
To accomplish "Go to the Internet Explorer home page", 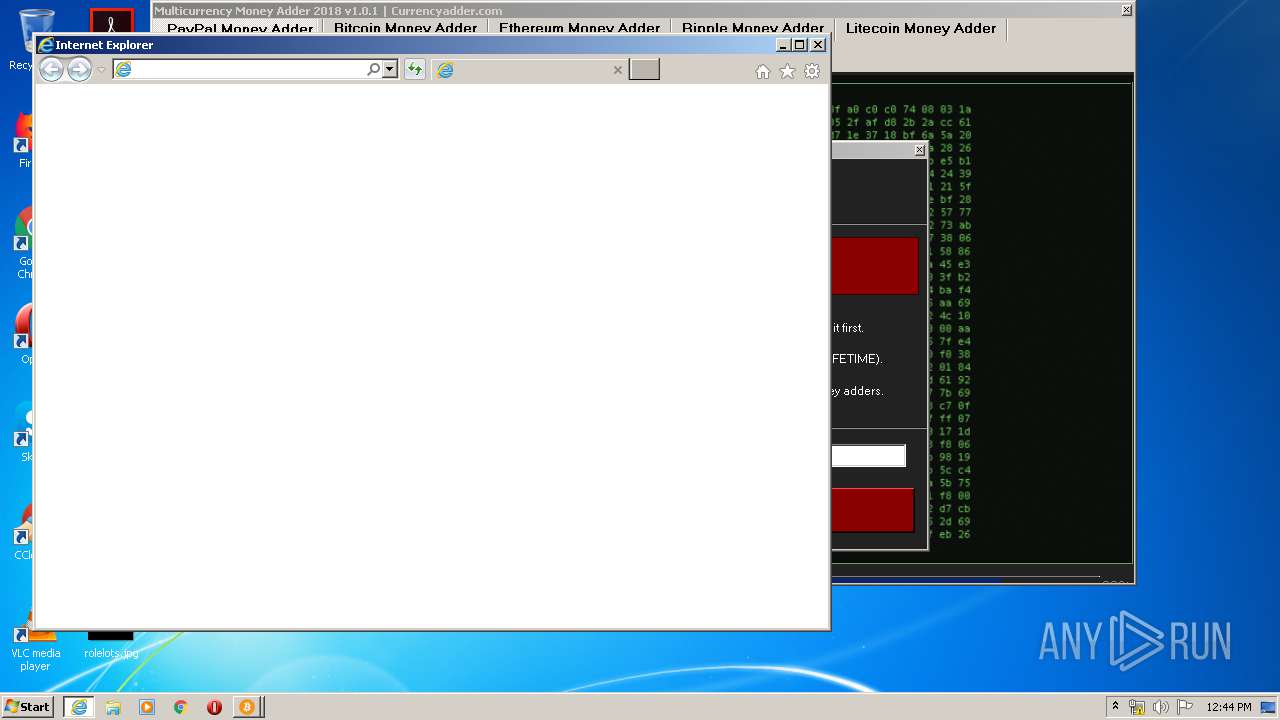I will [763, 71].
